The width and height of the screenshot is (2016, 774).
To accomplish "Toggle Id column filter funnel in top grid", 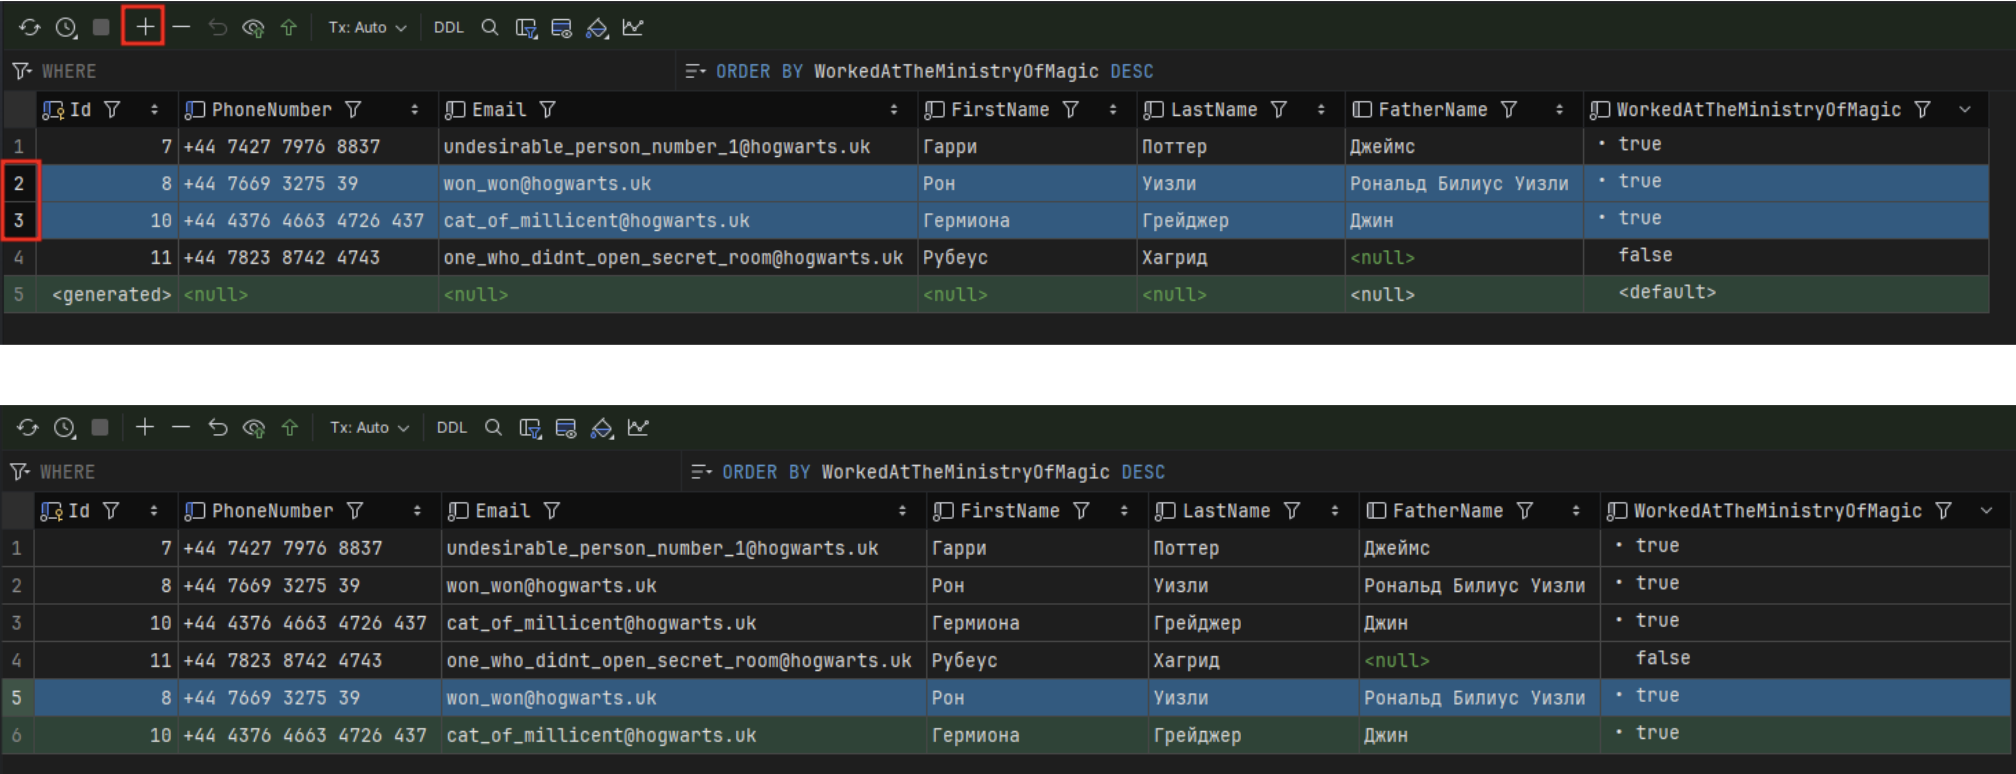I will [x=112, y=110].
